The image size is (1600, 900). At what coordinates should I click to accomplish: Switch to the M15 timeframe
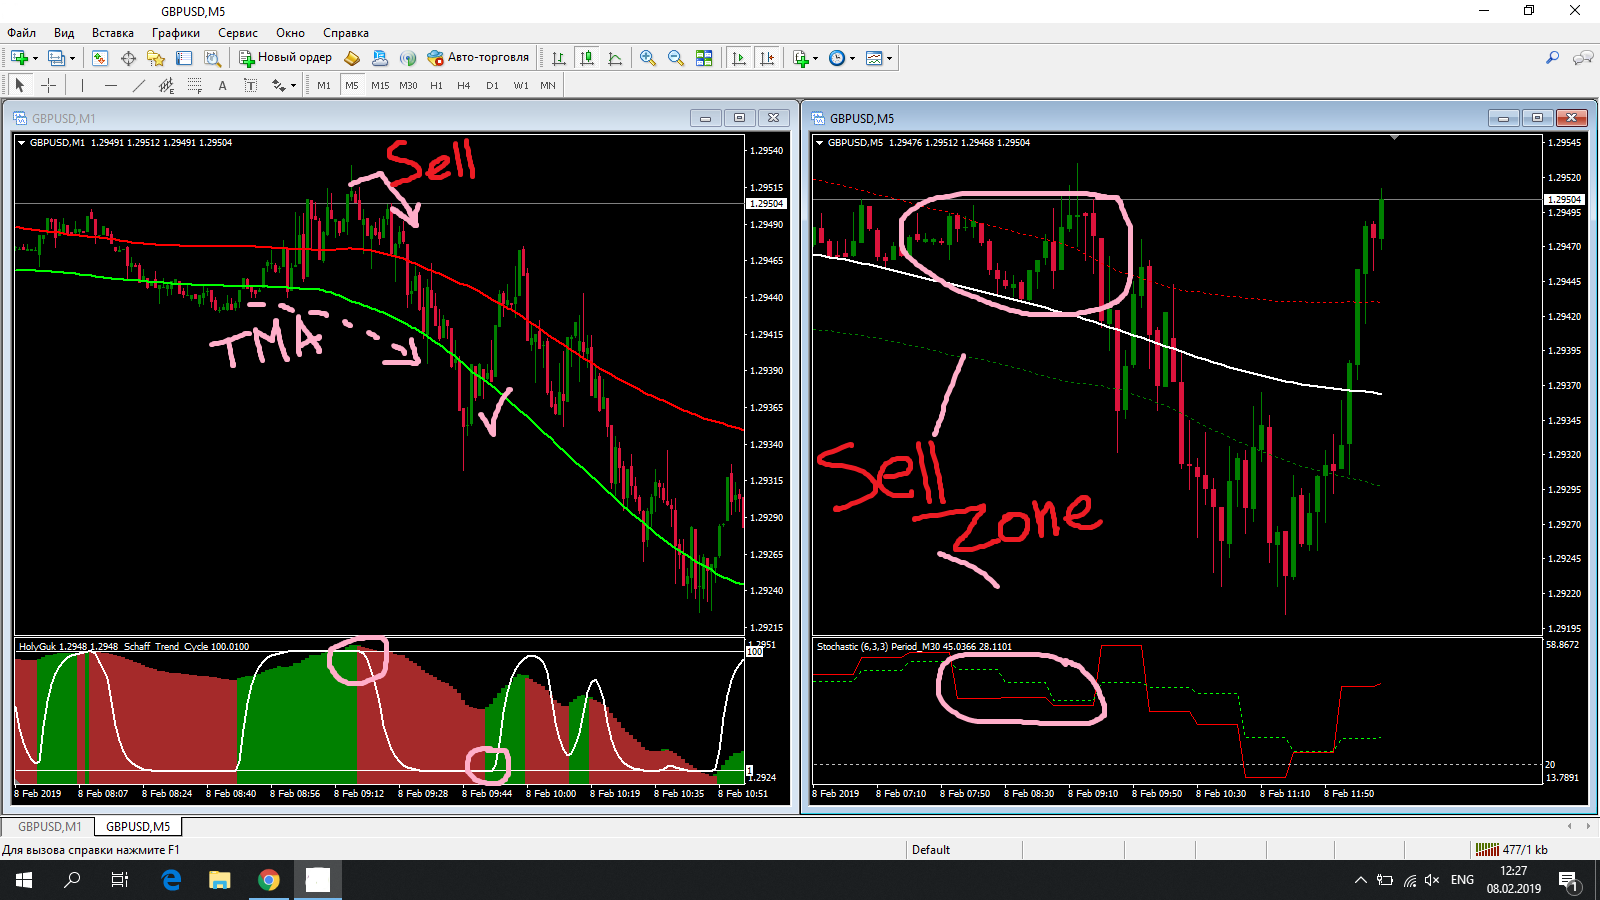380,85
